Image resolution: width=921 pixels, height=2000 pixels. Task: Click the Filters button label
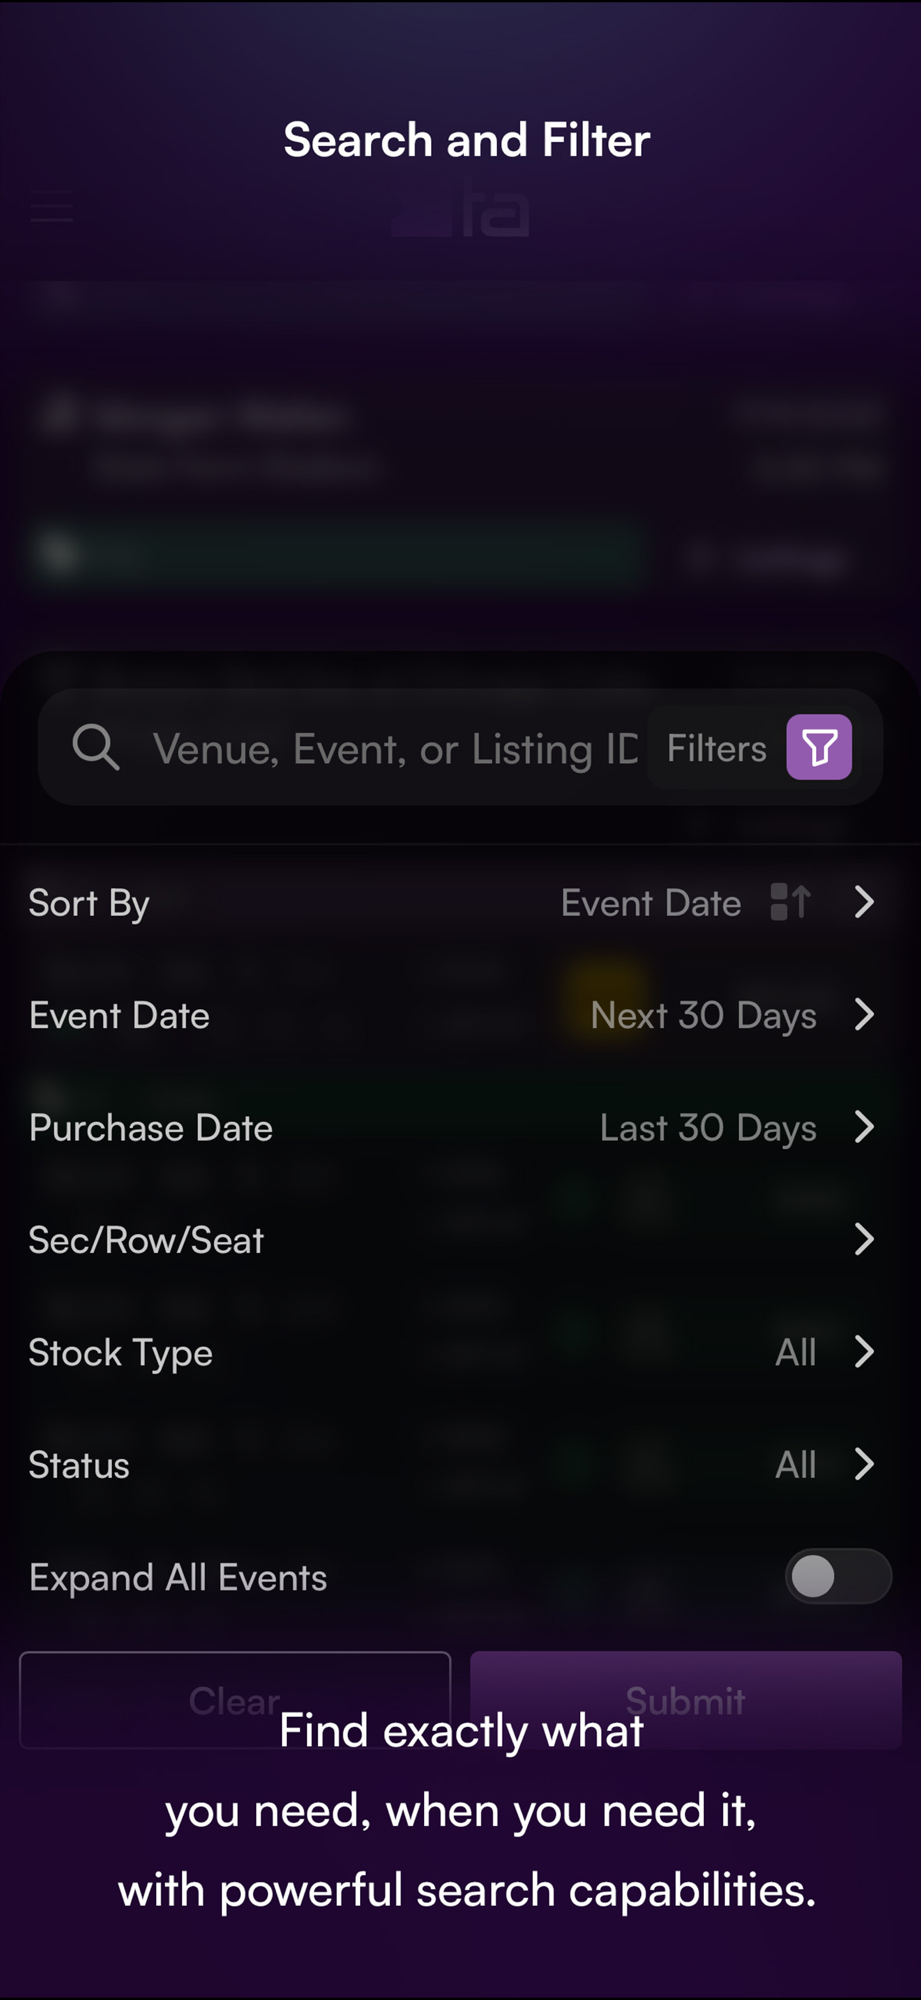pos(716,748)
